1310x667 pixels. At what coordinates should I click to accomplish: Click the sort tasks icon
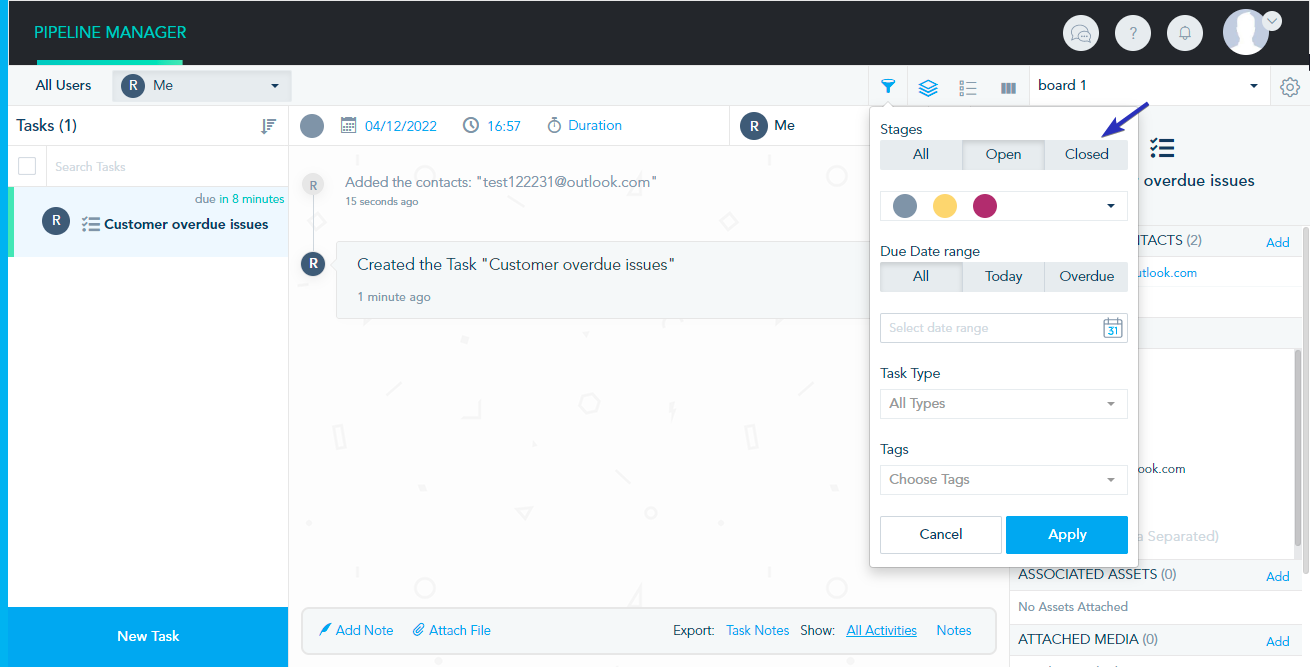coord(268,126)
